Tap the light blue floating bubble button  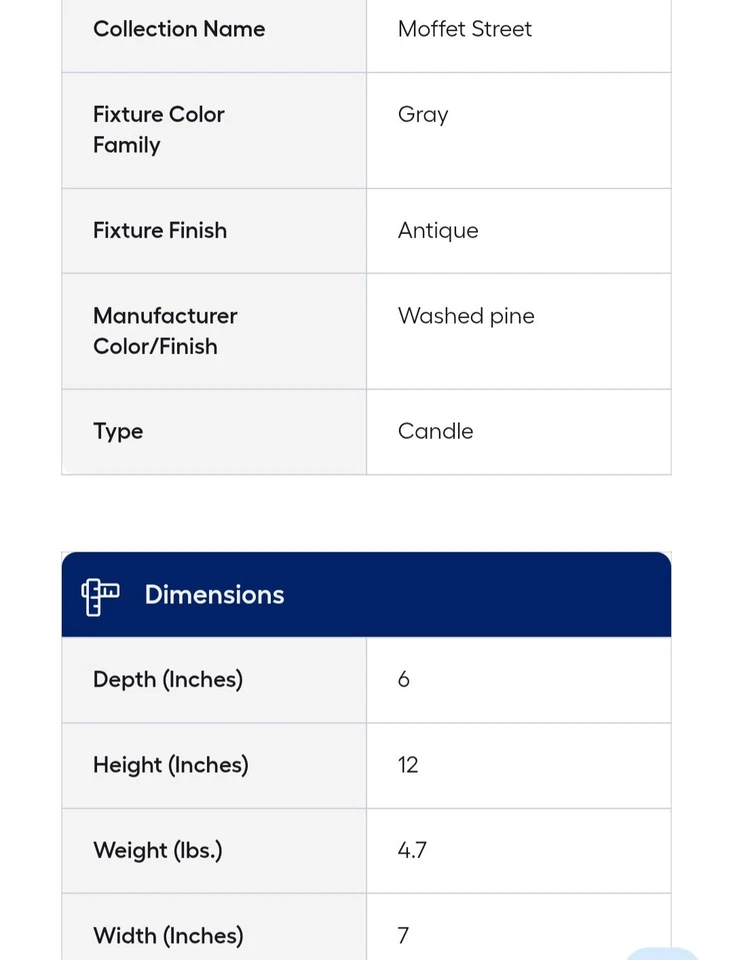[x=662, y=953]
